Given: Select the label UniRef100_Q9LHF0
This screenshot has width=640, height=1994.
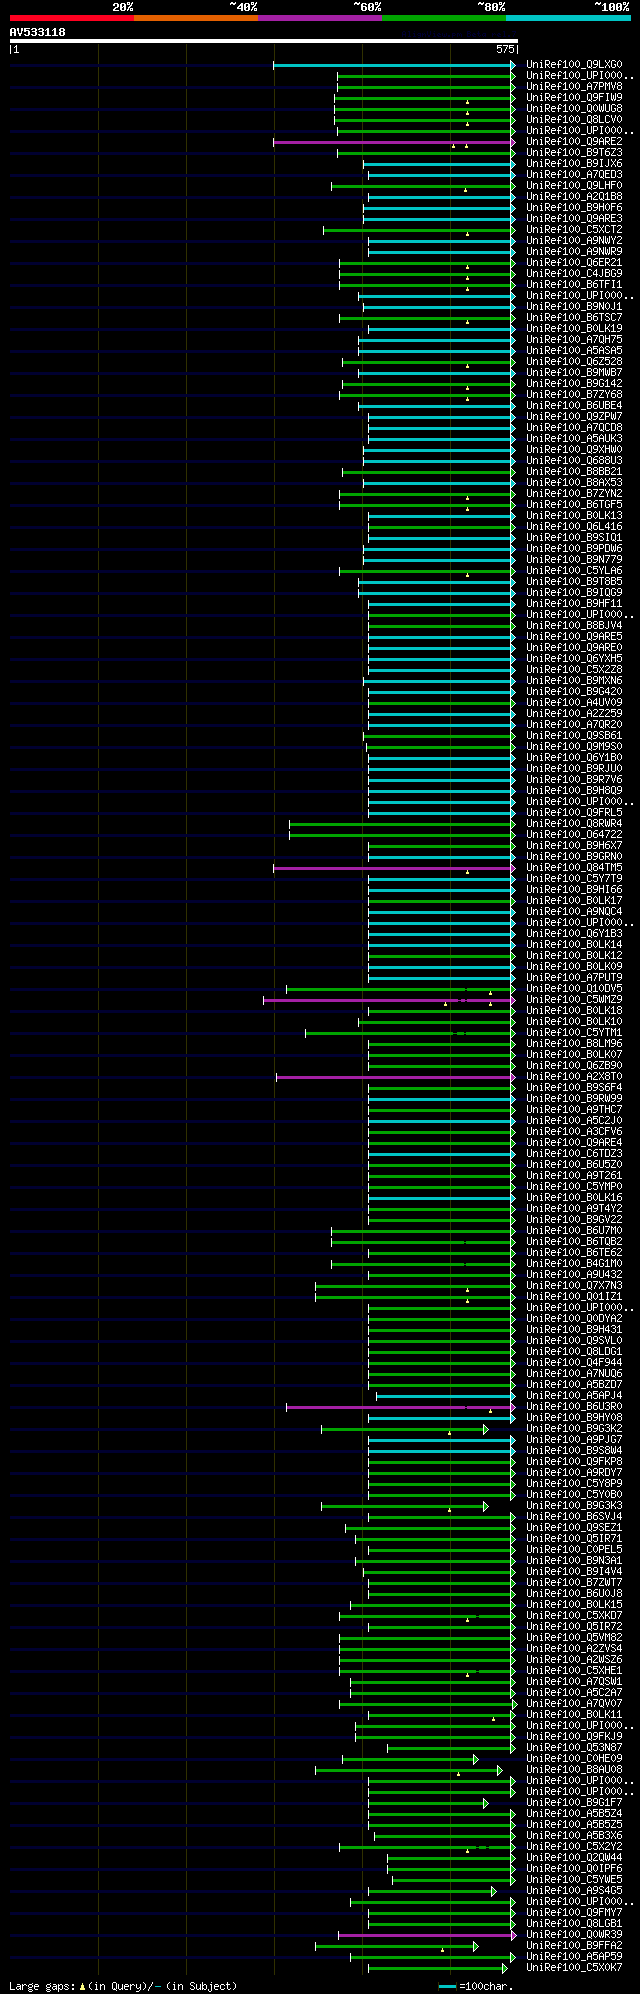Looking at the screenshot, I should tap(574, 186).
